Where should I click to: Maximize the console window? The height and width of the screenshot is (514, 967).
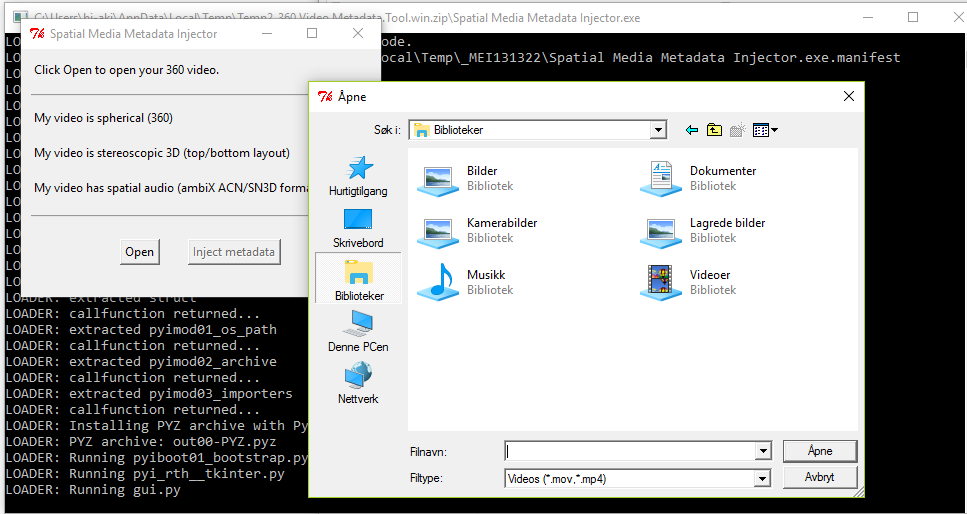coord(913,17)
